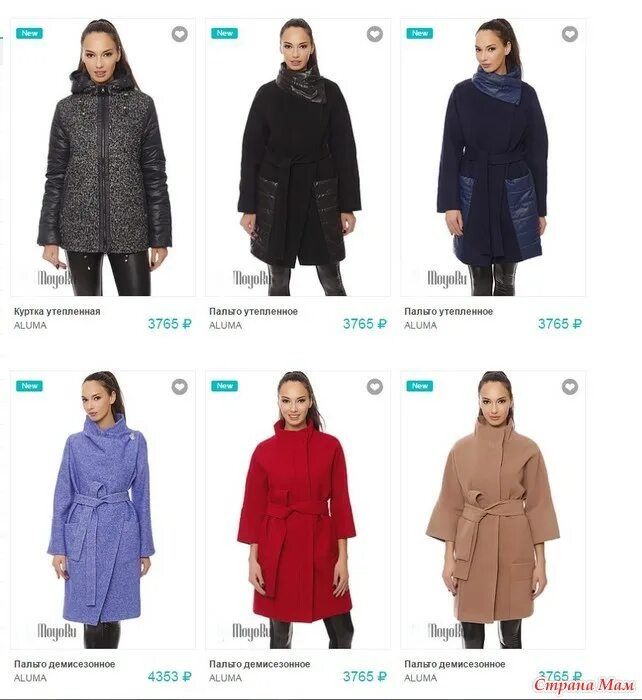Open the Куртка утепленная product link
642x700 pixels.
pos(57,312)
